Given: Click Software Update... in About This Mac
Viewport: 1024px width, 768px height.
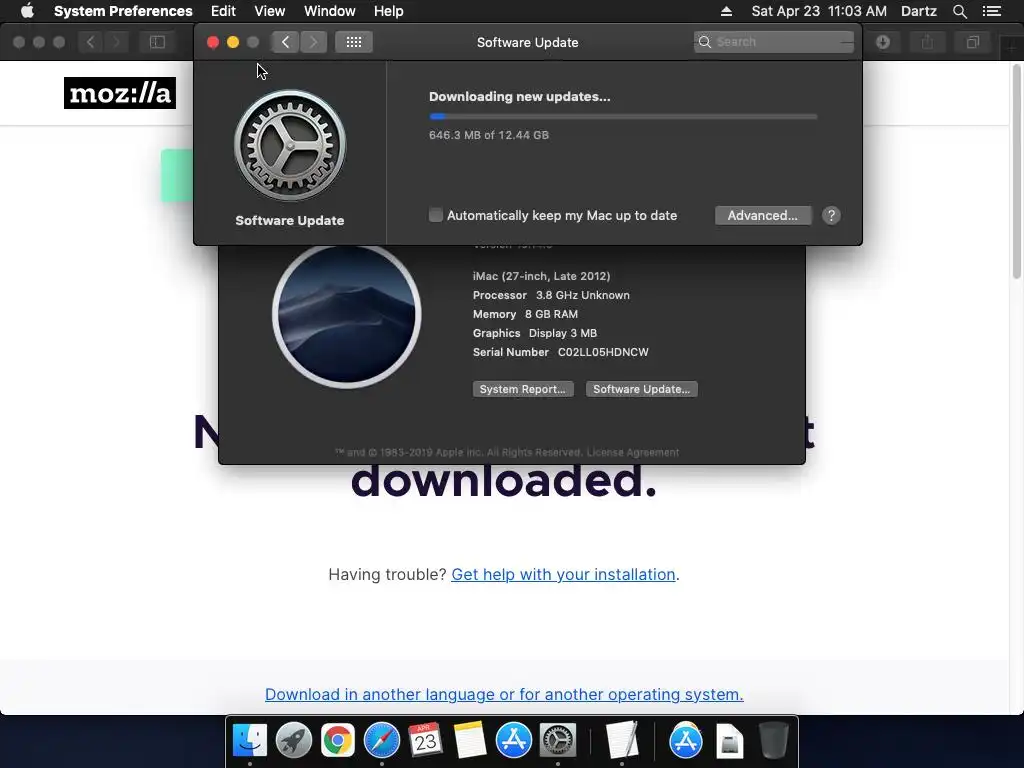Looking at the screenshot, I should click(x=641, y=389).
